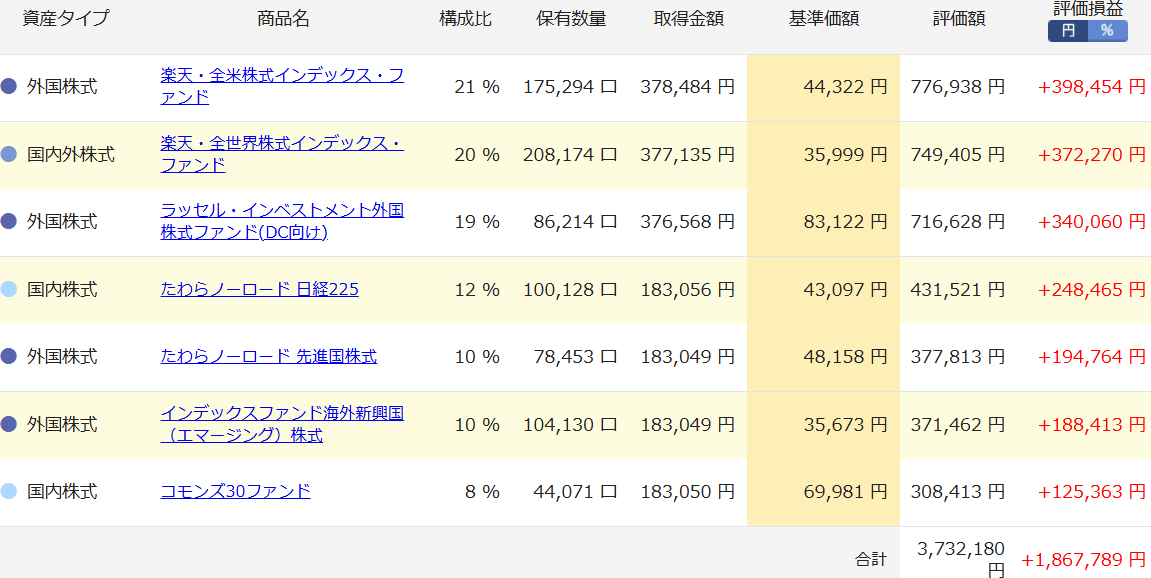The width and height of the screenshot is (1151, 578).
Task: Open たわらノーロード 日経225 link
Action: 259,289
